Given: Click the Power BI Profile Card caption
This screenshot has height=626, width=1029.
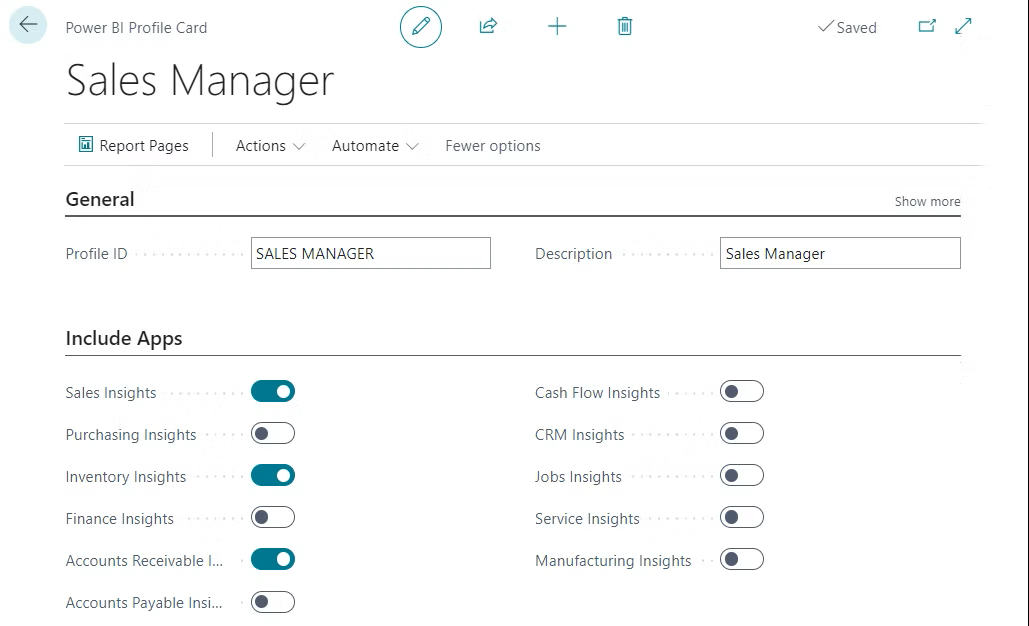Looking at the screenshot, I should [136, 28].
